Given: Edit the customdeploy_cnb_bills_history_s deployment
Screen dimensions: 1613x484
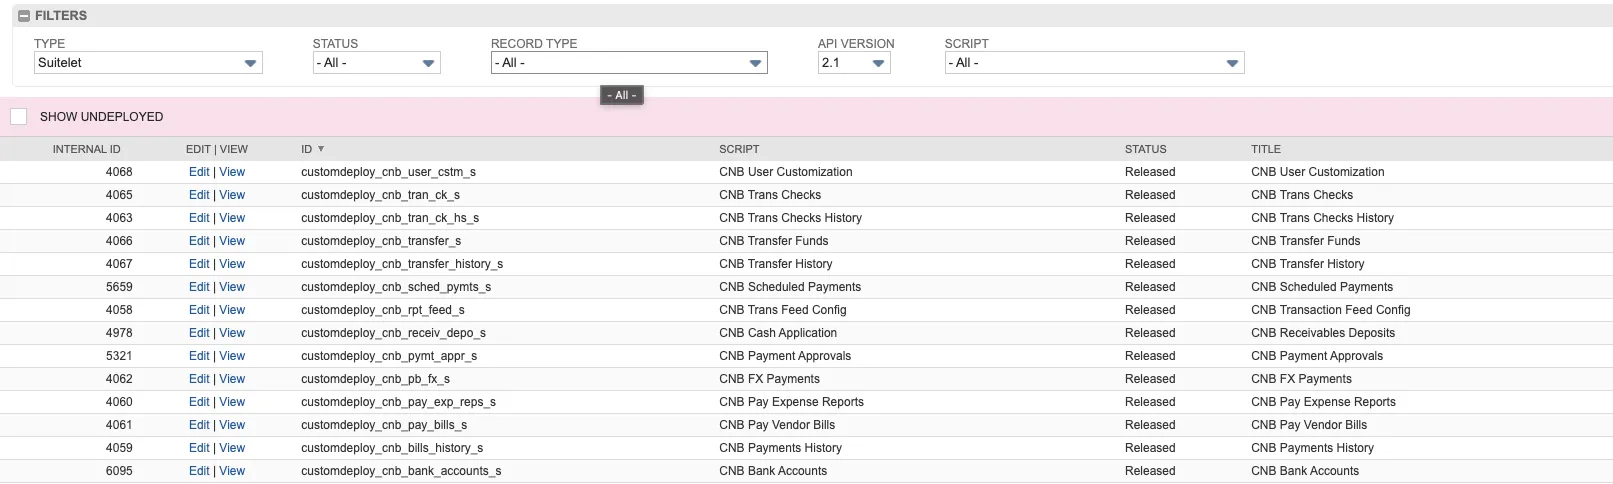Looking at the screenshot, I should click(199, 448).
